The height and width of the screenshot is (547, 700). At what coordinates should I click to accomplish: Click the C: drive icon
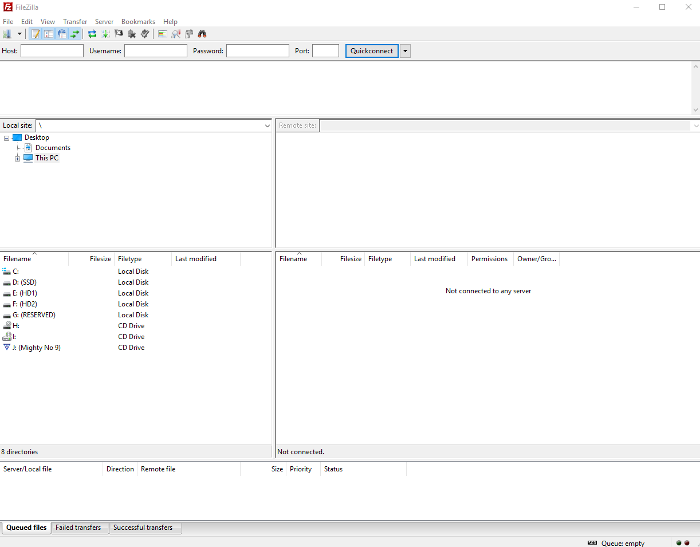point(6,271)
